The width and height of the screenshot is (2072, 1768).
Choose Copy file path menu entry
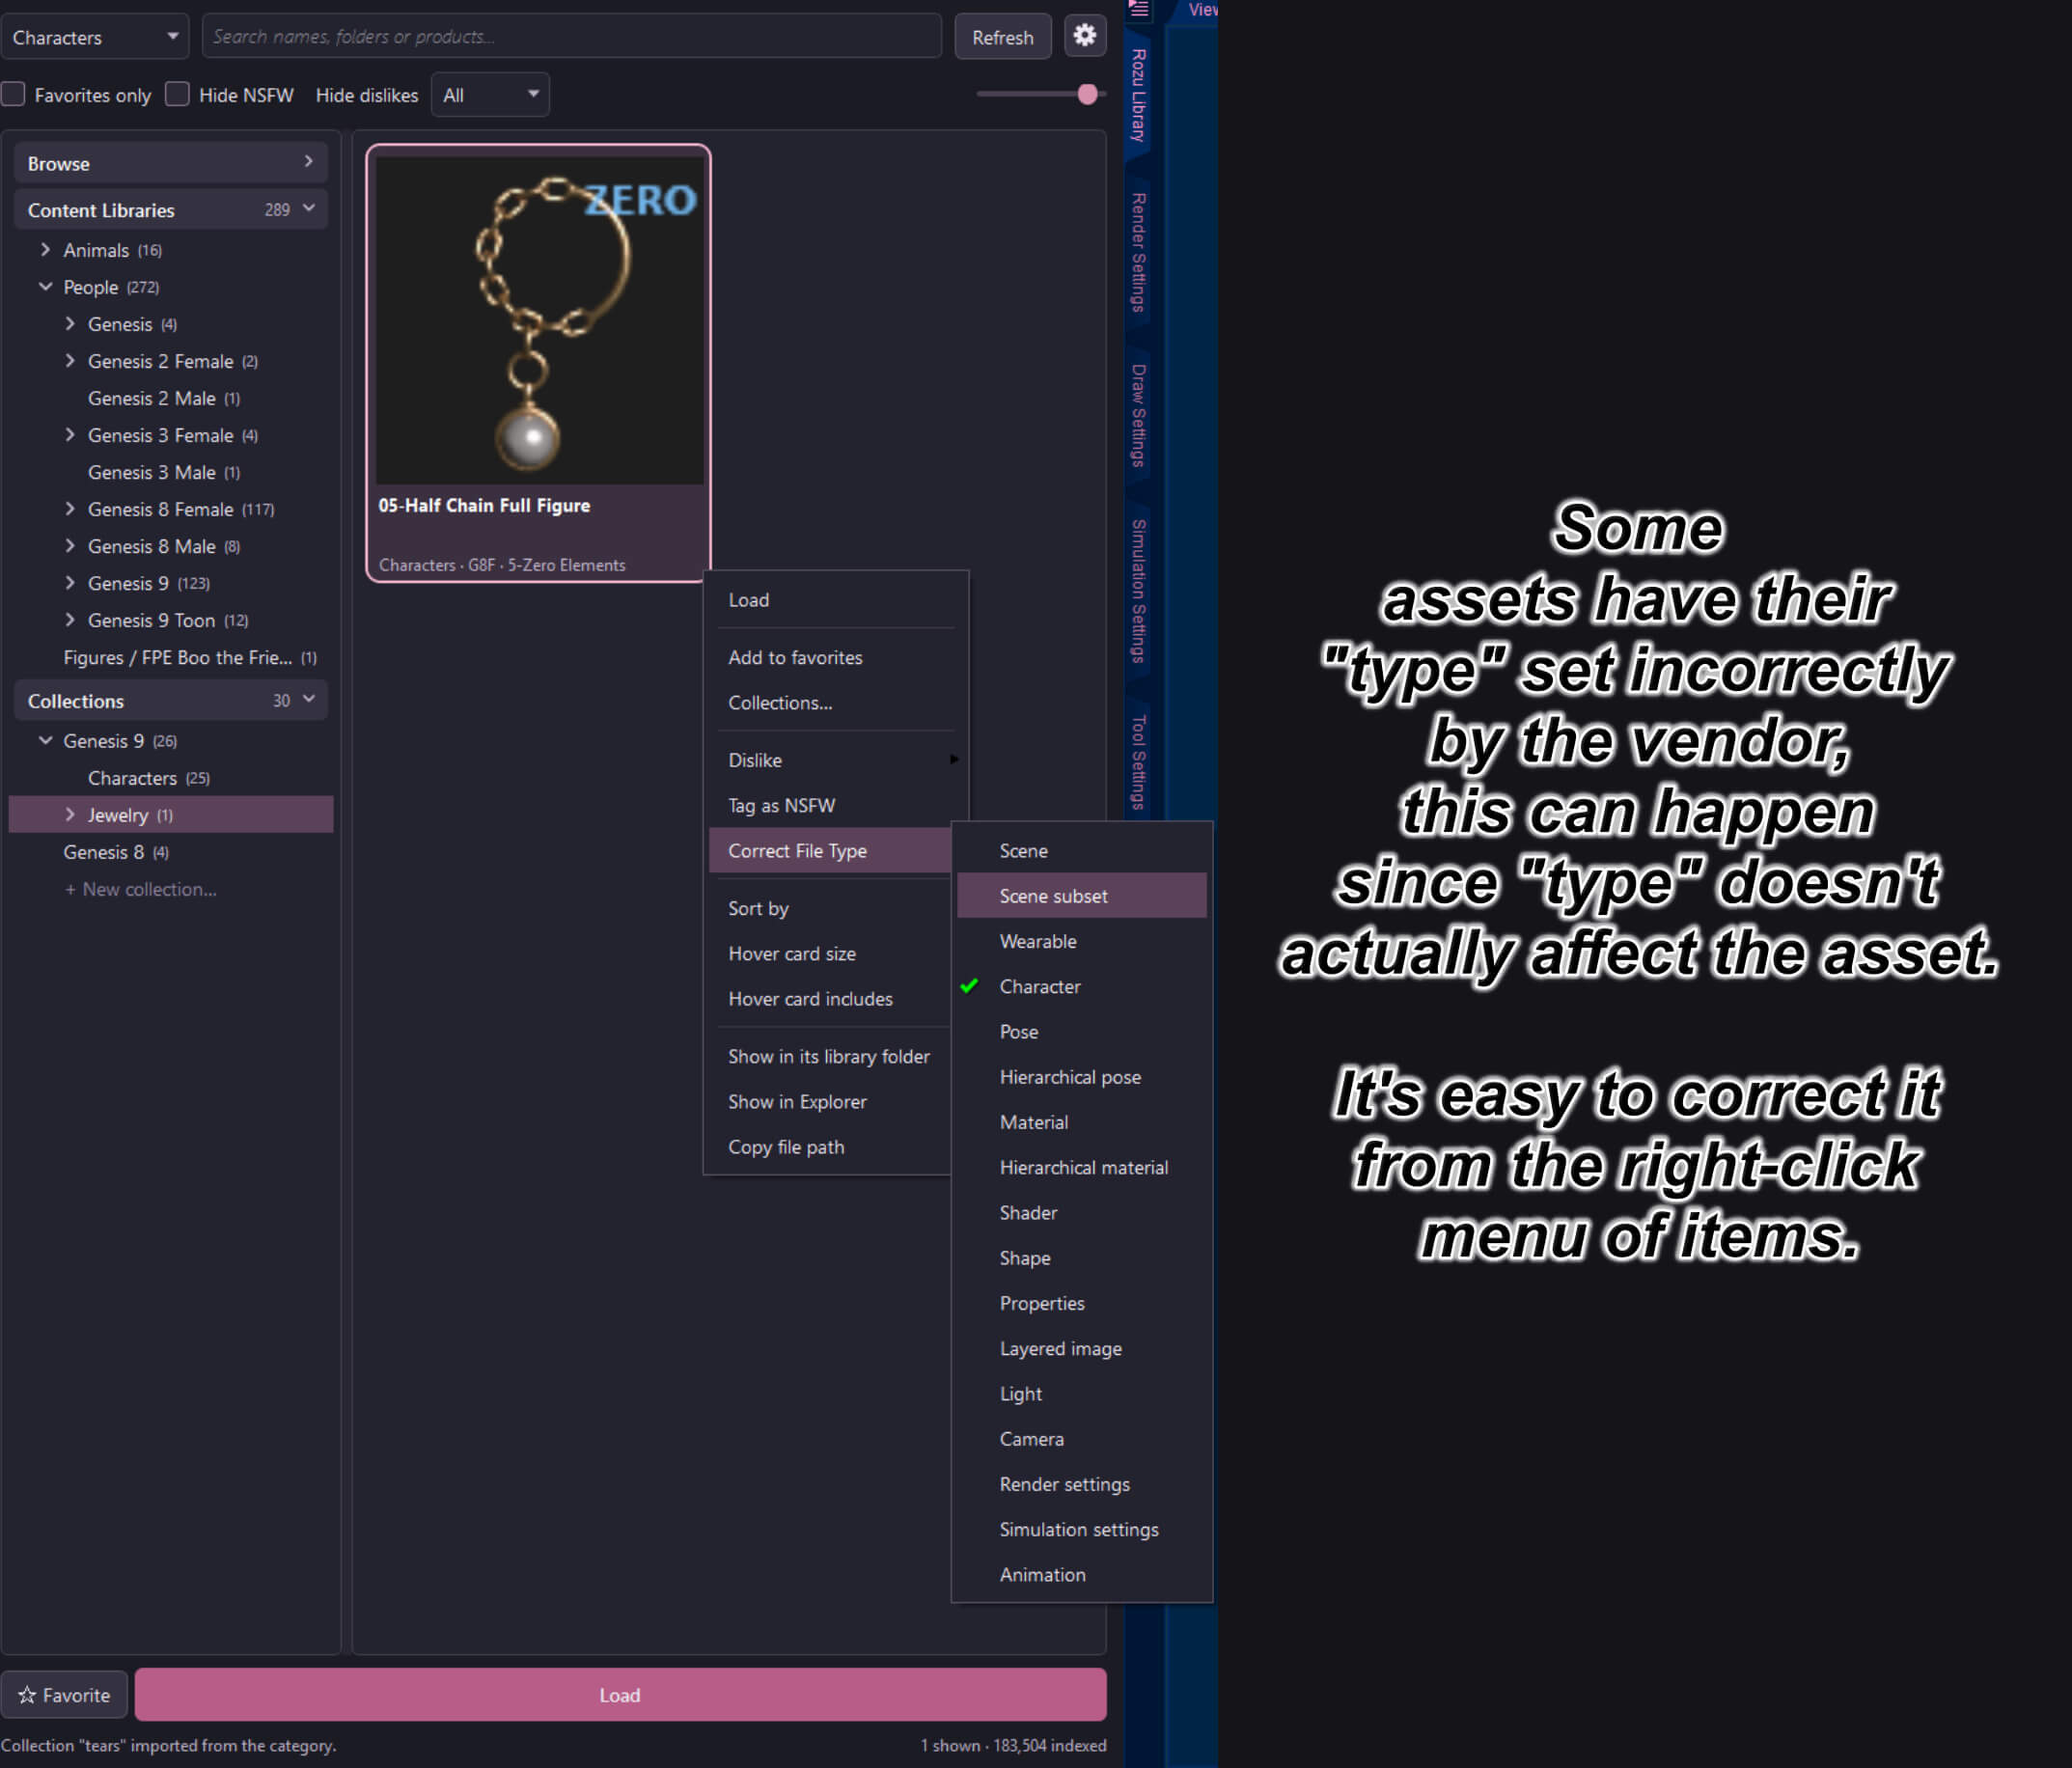tap(830, 1147)
